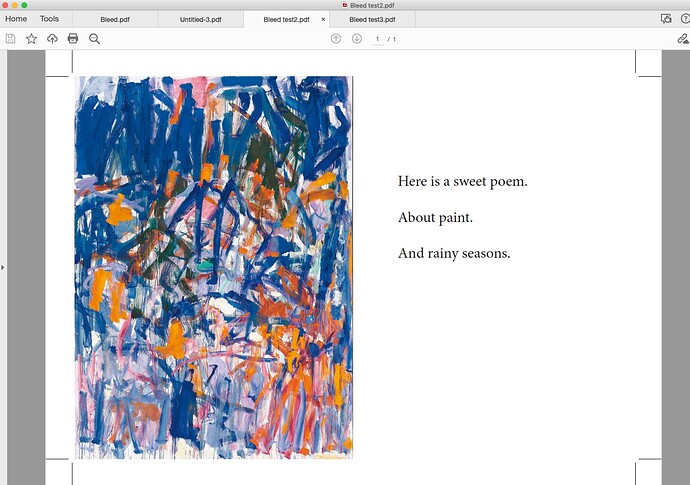Click the current page number field
The image size is (690, 485).
[378, 39]
